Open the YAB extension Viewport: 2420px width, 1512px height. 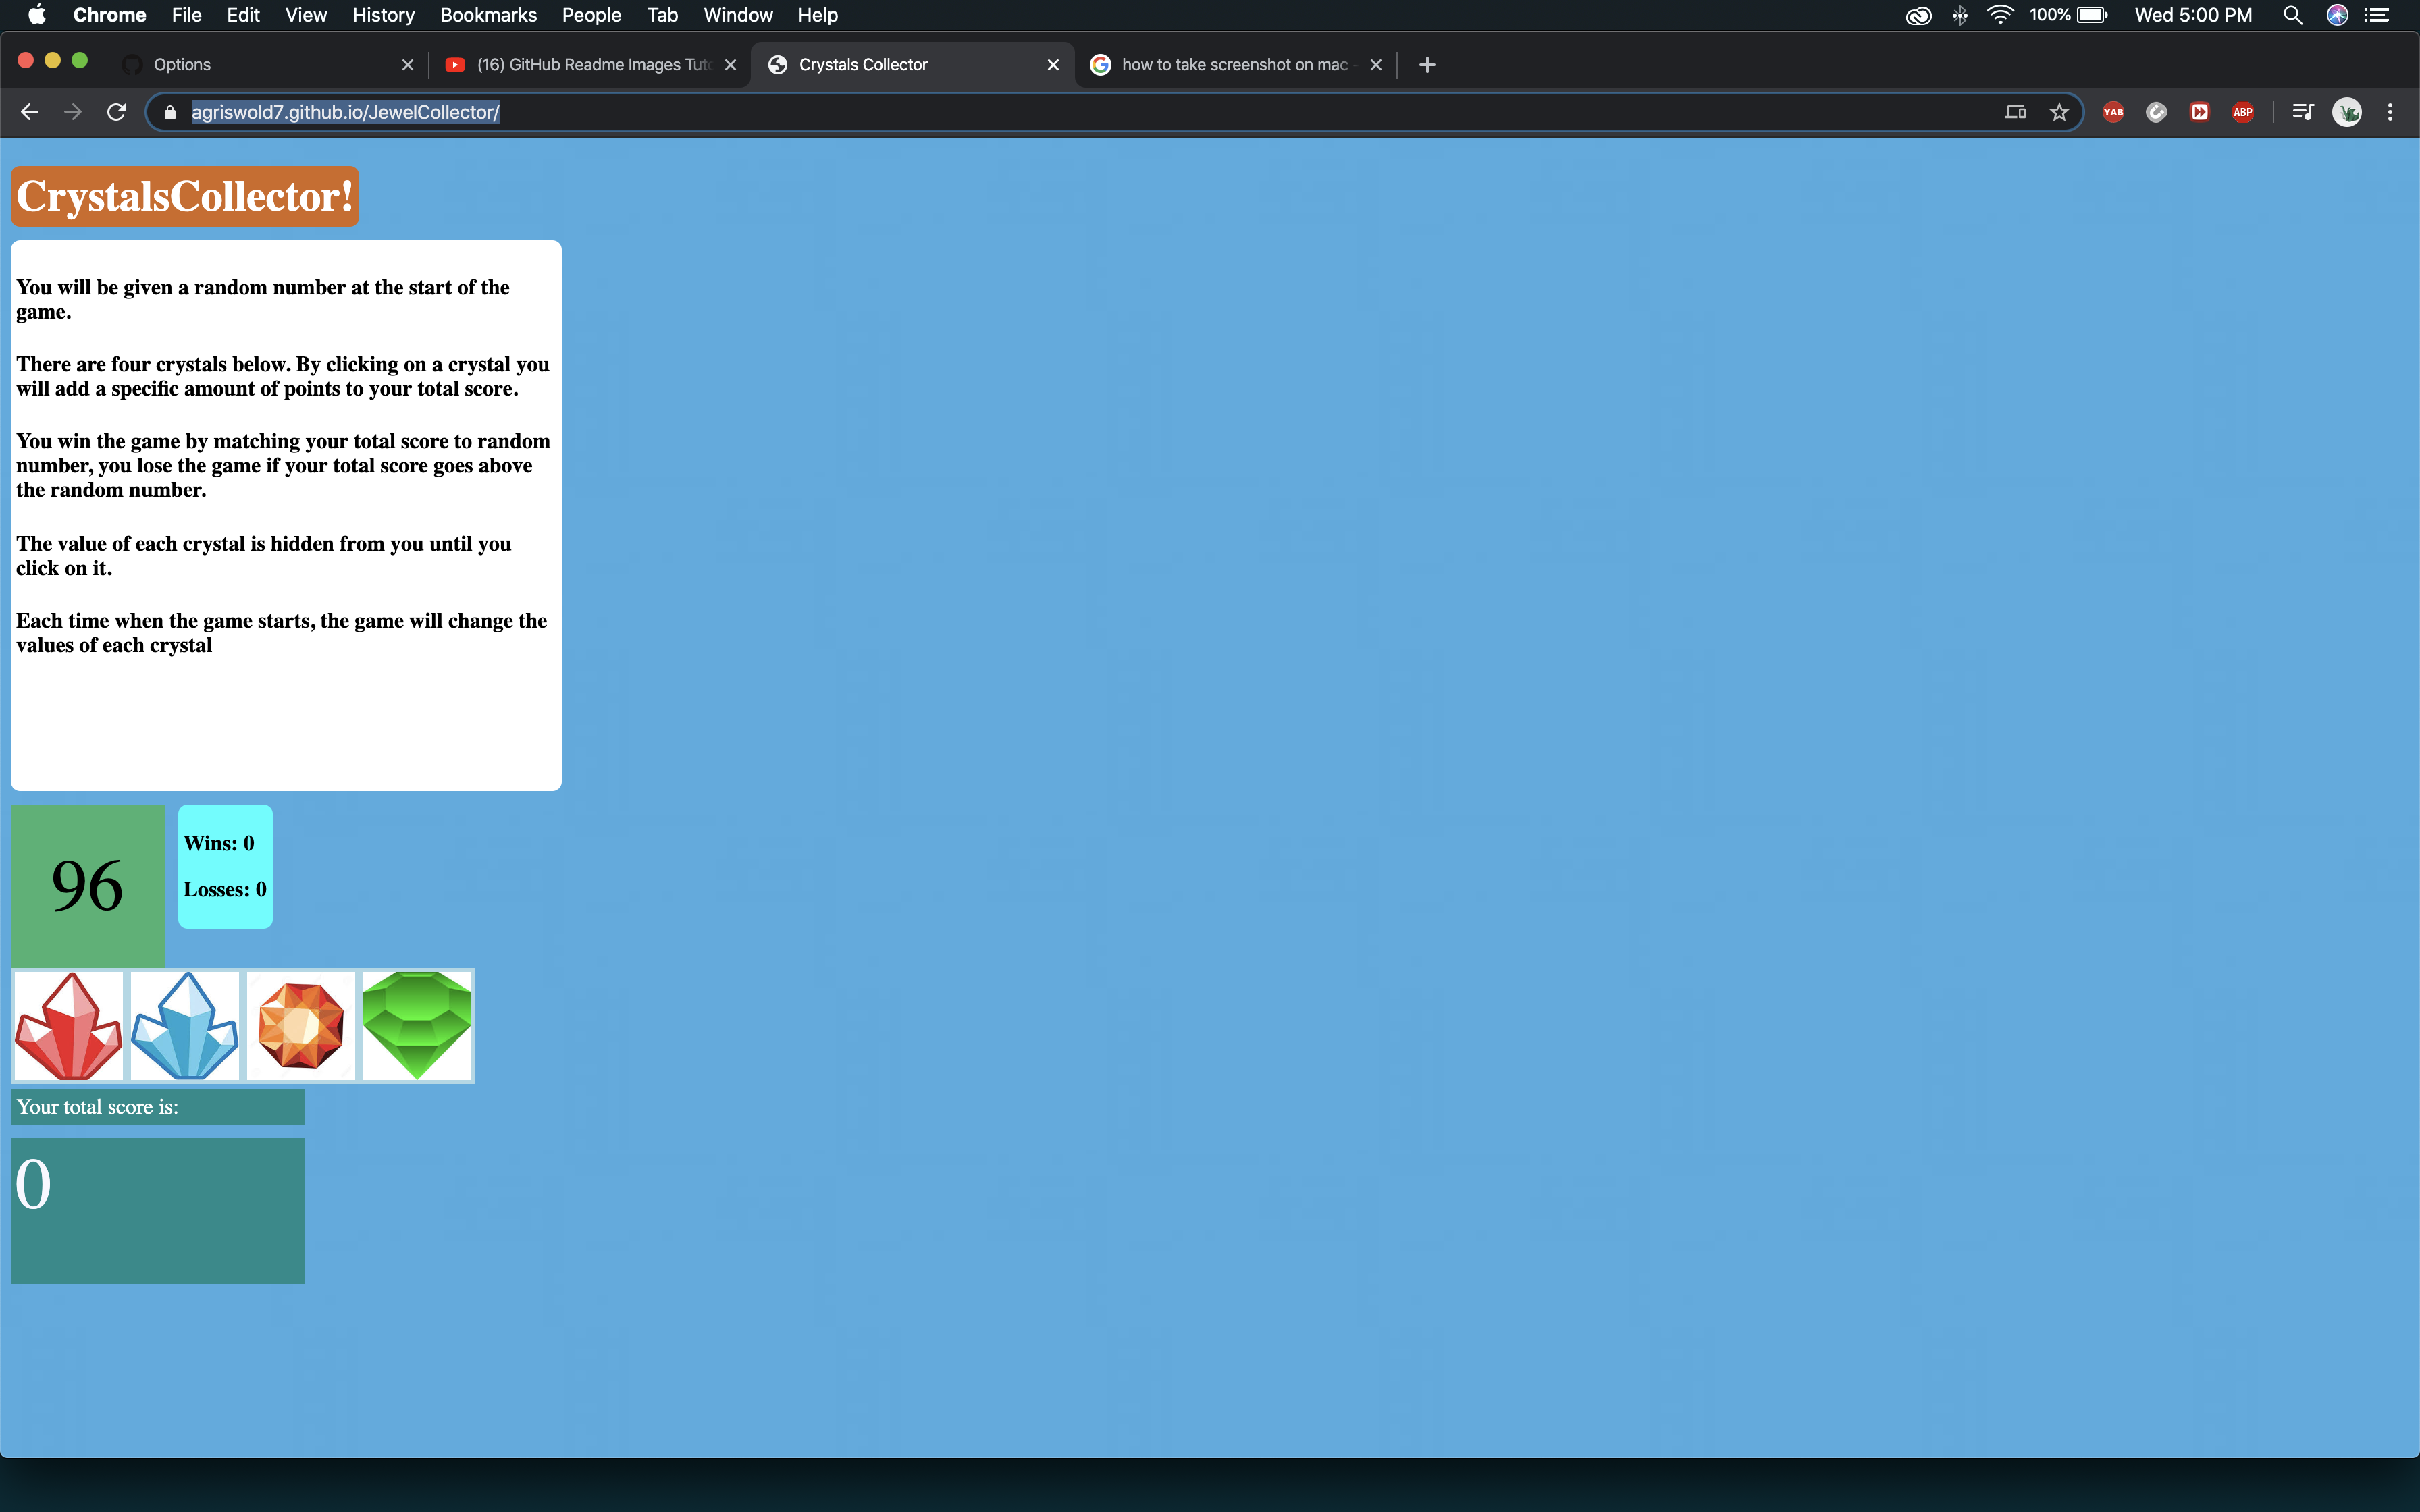coord(2112,112)
